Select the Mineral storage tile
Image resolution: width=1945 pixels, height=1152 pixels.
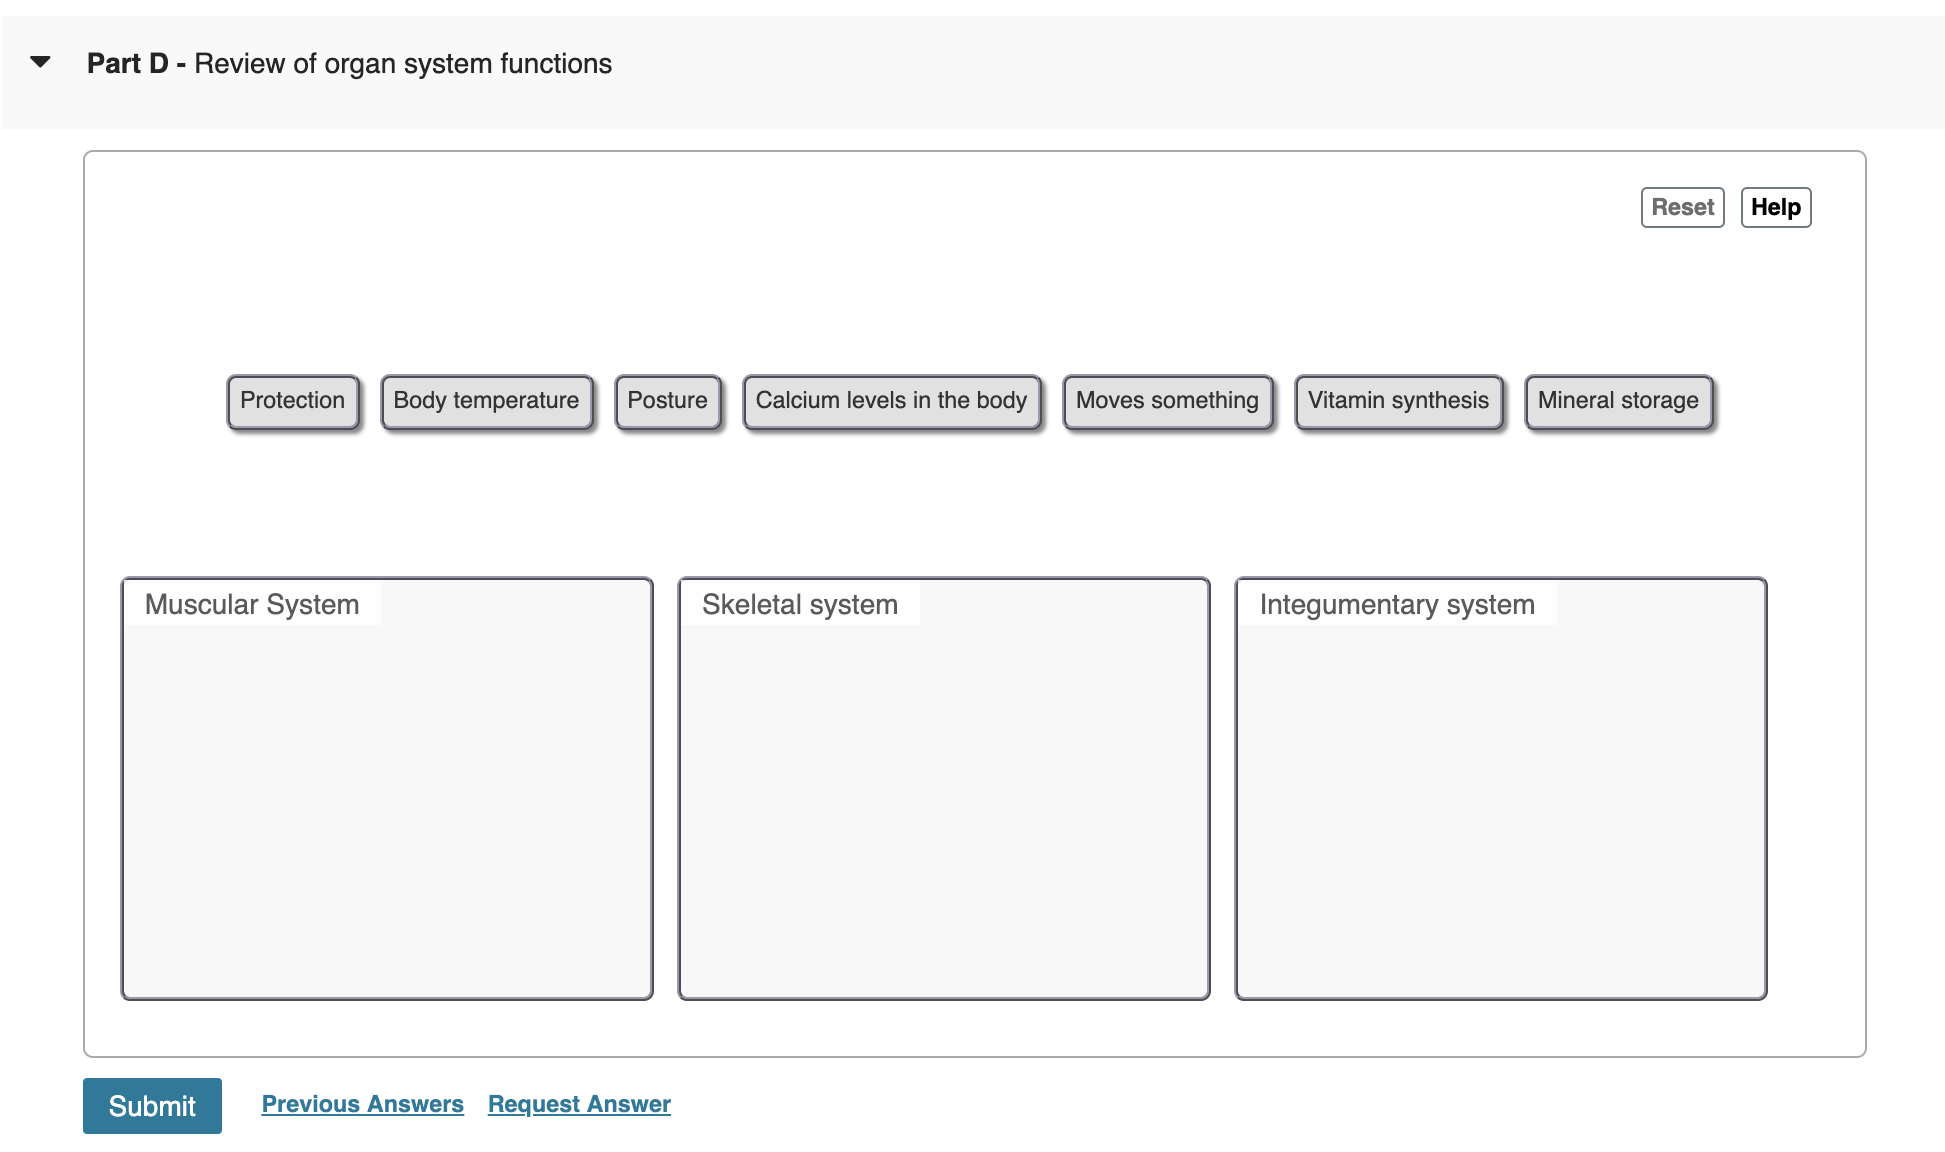[1618, 401]
